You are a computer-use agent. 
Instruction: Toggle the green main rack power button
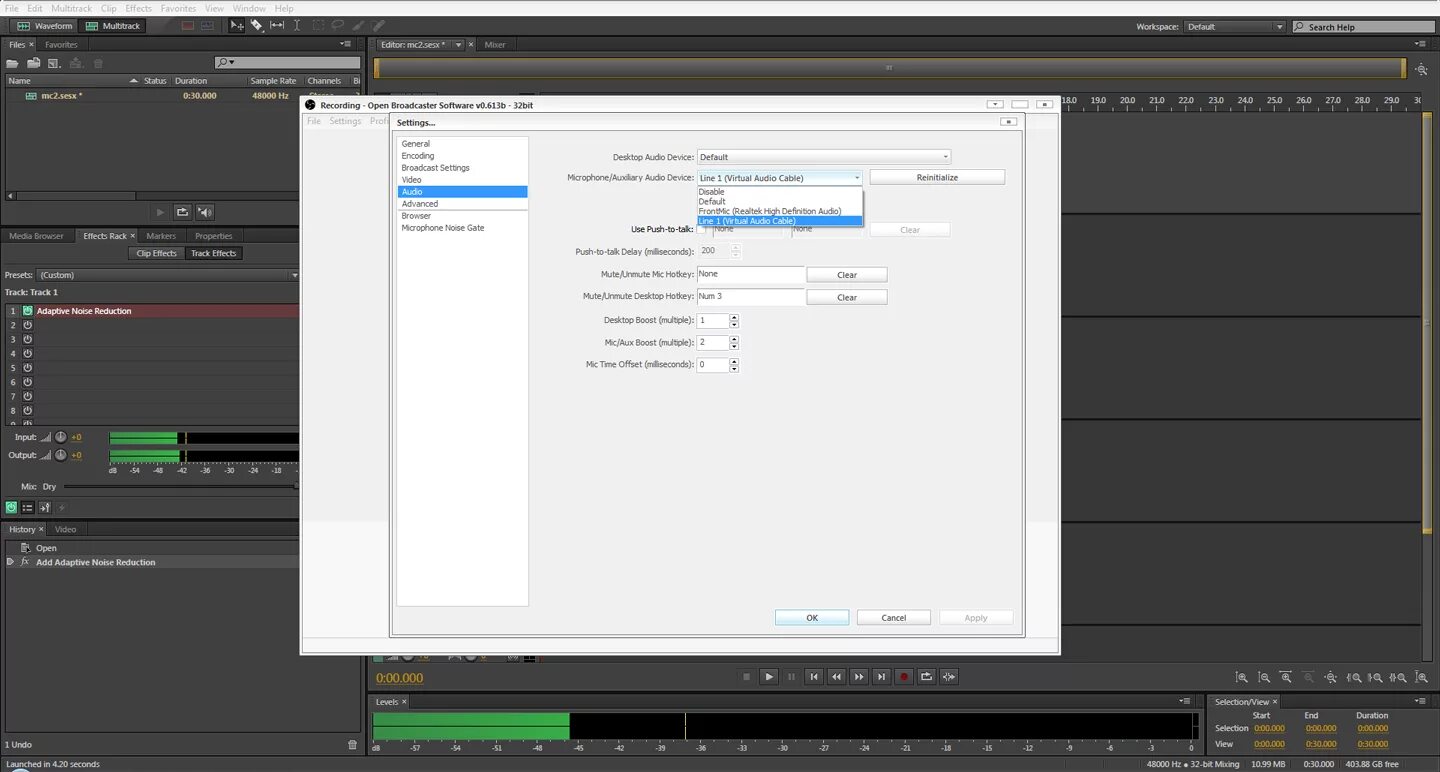coord(11,507)
